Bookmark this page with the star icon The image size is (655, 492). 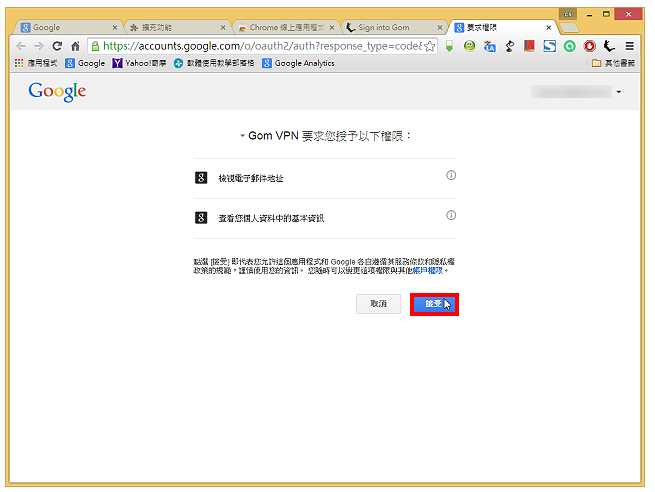(x=430, y=46)
